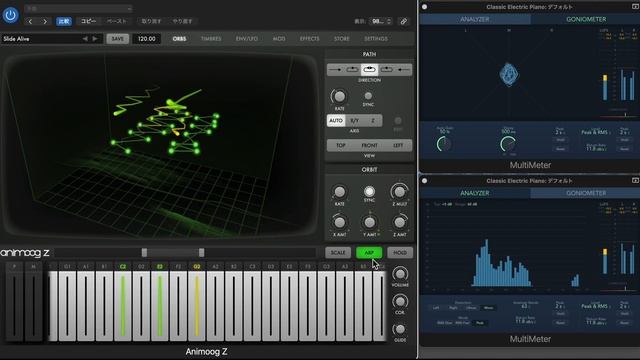Click the Undo button in plugin header
Image resolution: width=640 pixels, height=360 pixels.
pyautogui.click(x=151, y=21)
